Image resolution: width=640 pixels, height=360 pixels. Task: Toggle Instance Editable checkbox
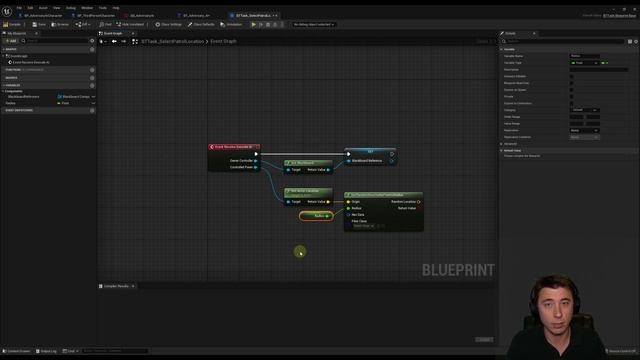571,76
